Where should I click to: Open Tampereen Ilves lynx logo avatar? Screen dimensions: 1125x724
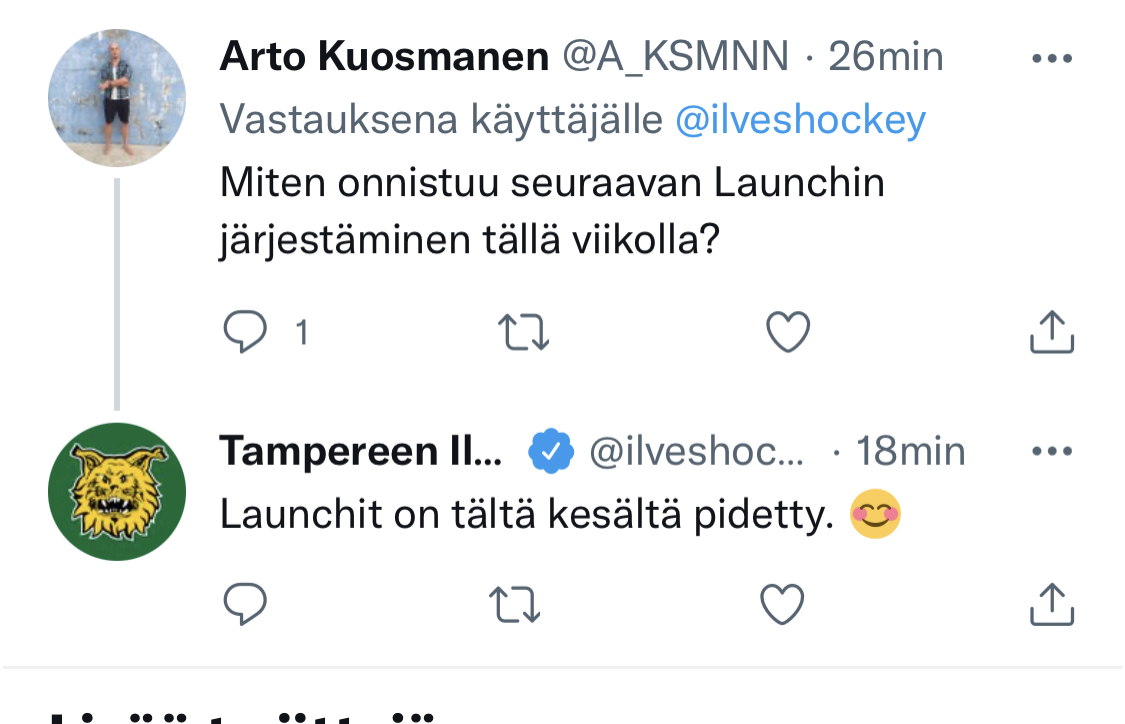[117, 491]
